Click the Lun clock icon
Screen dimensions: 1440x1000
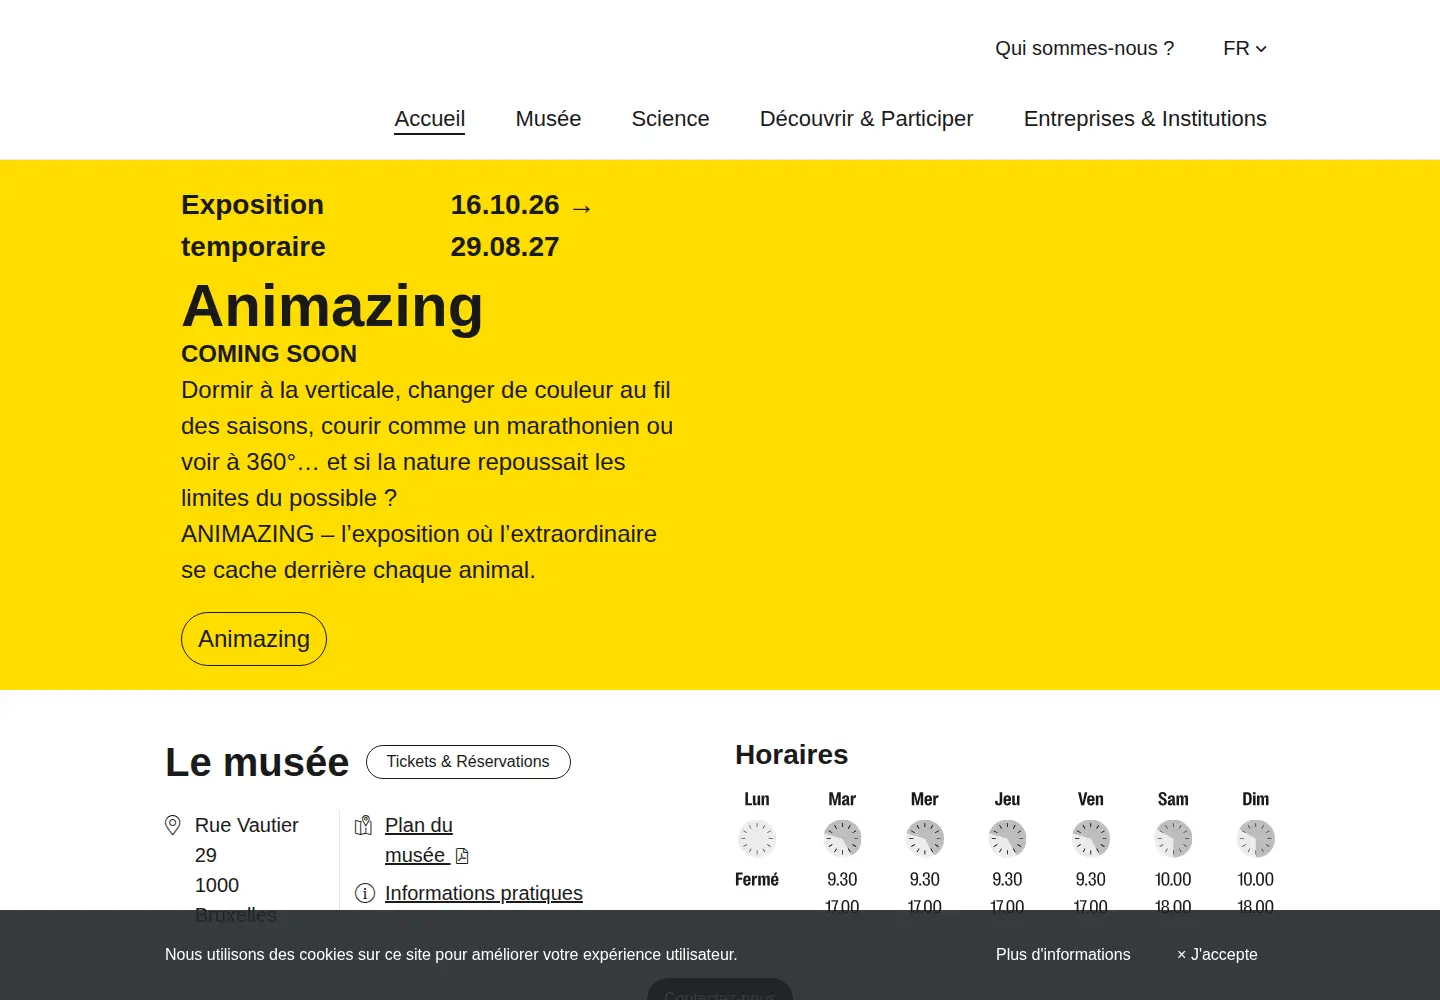[757, 839]
